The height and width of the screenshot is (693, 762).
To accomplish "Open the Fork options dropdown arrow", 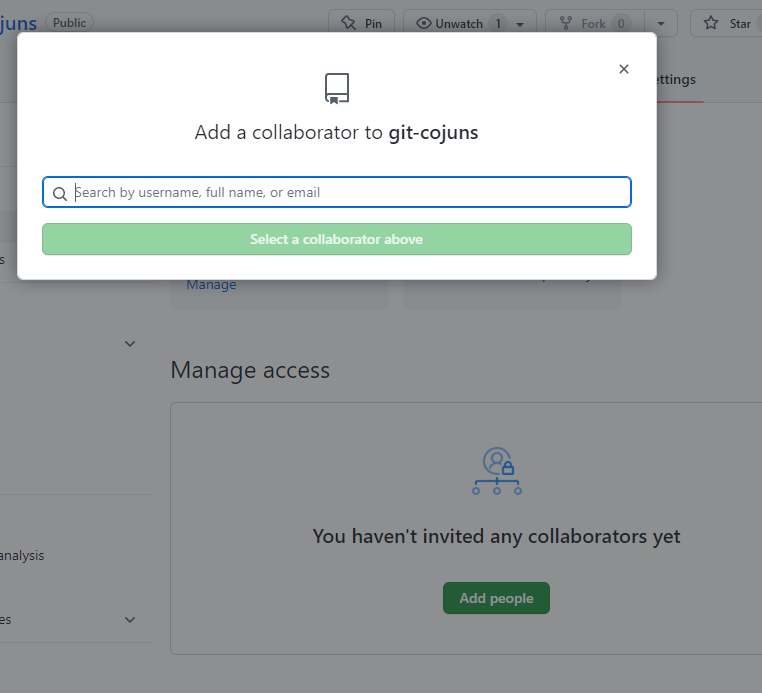I will (x=661, y=23).
